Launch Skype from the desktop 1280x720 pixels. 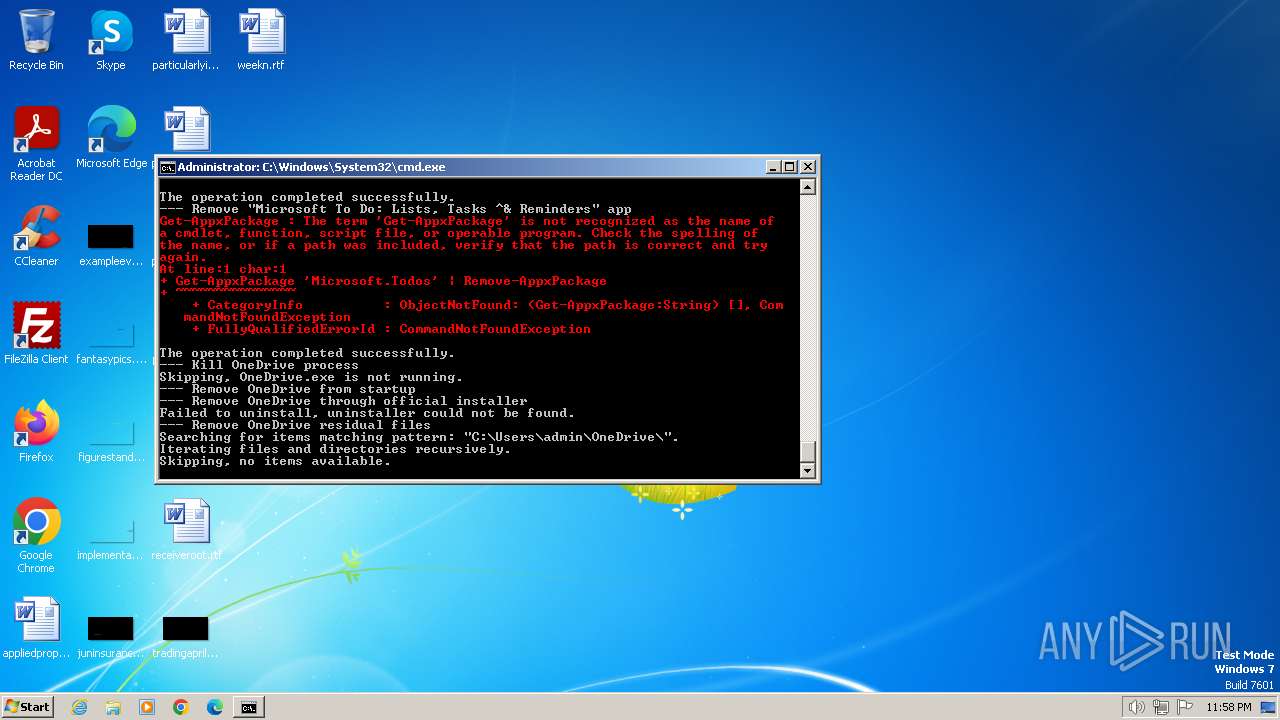(110, 40)
